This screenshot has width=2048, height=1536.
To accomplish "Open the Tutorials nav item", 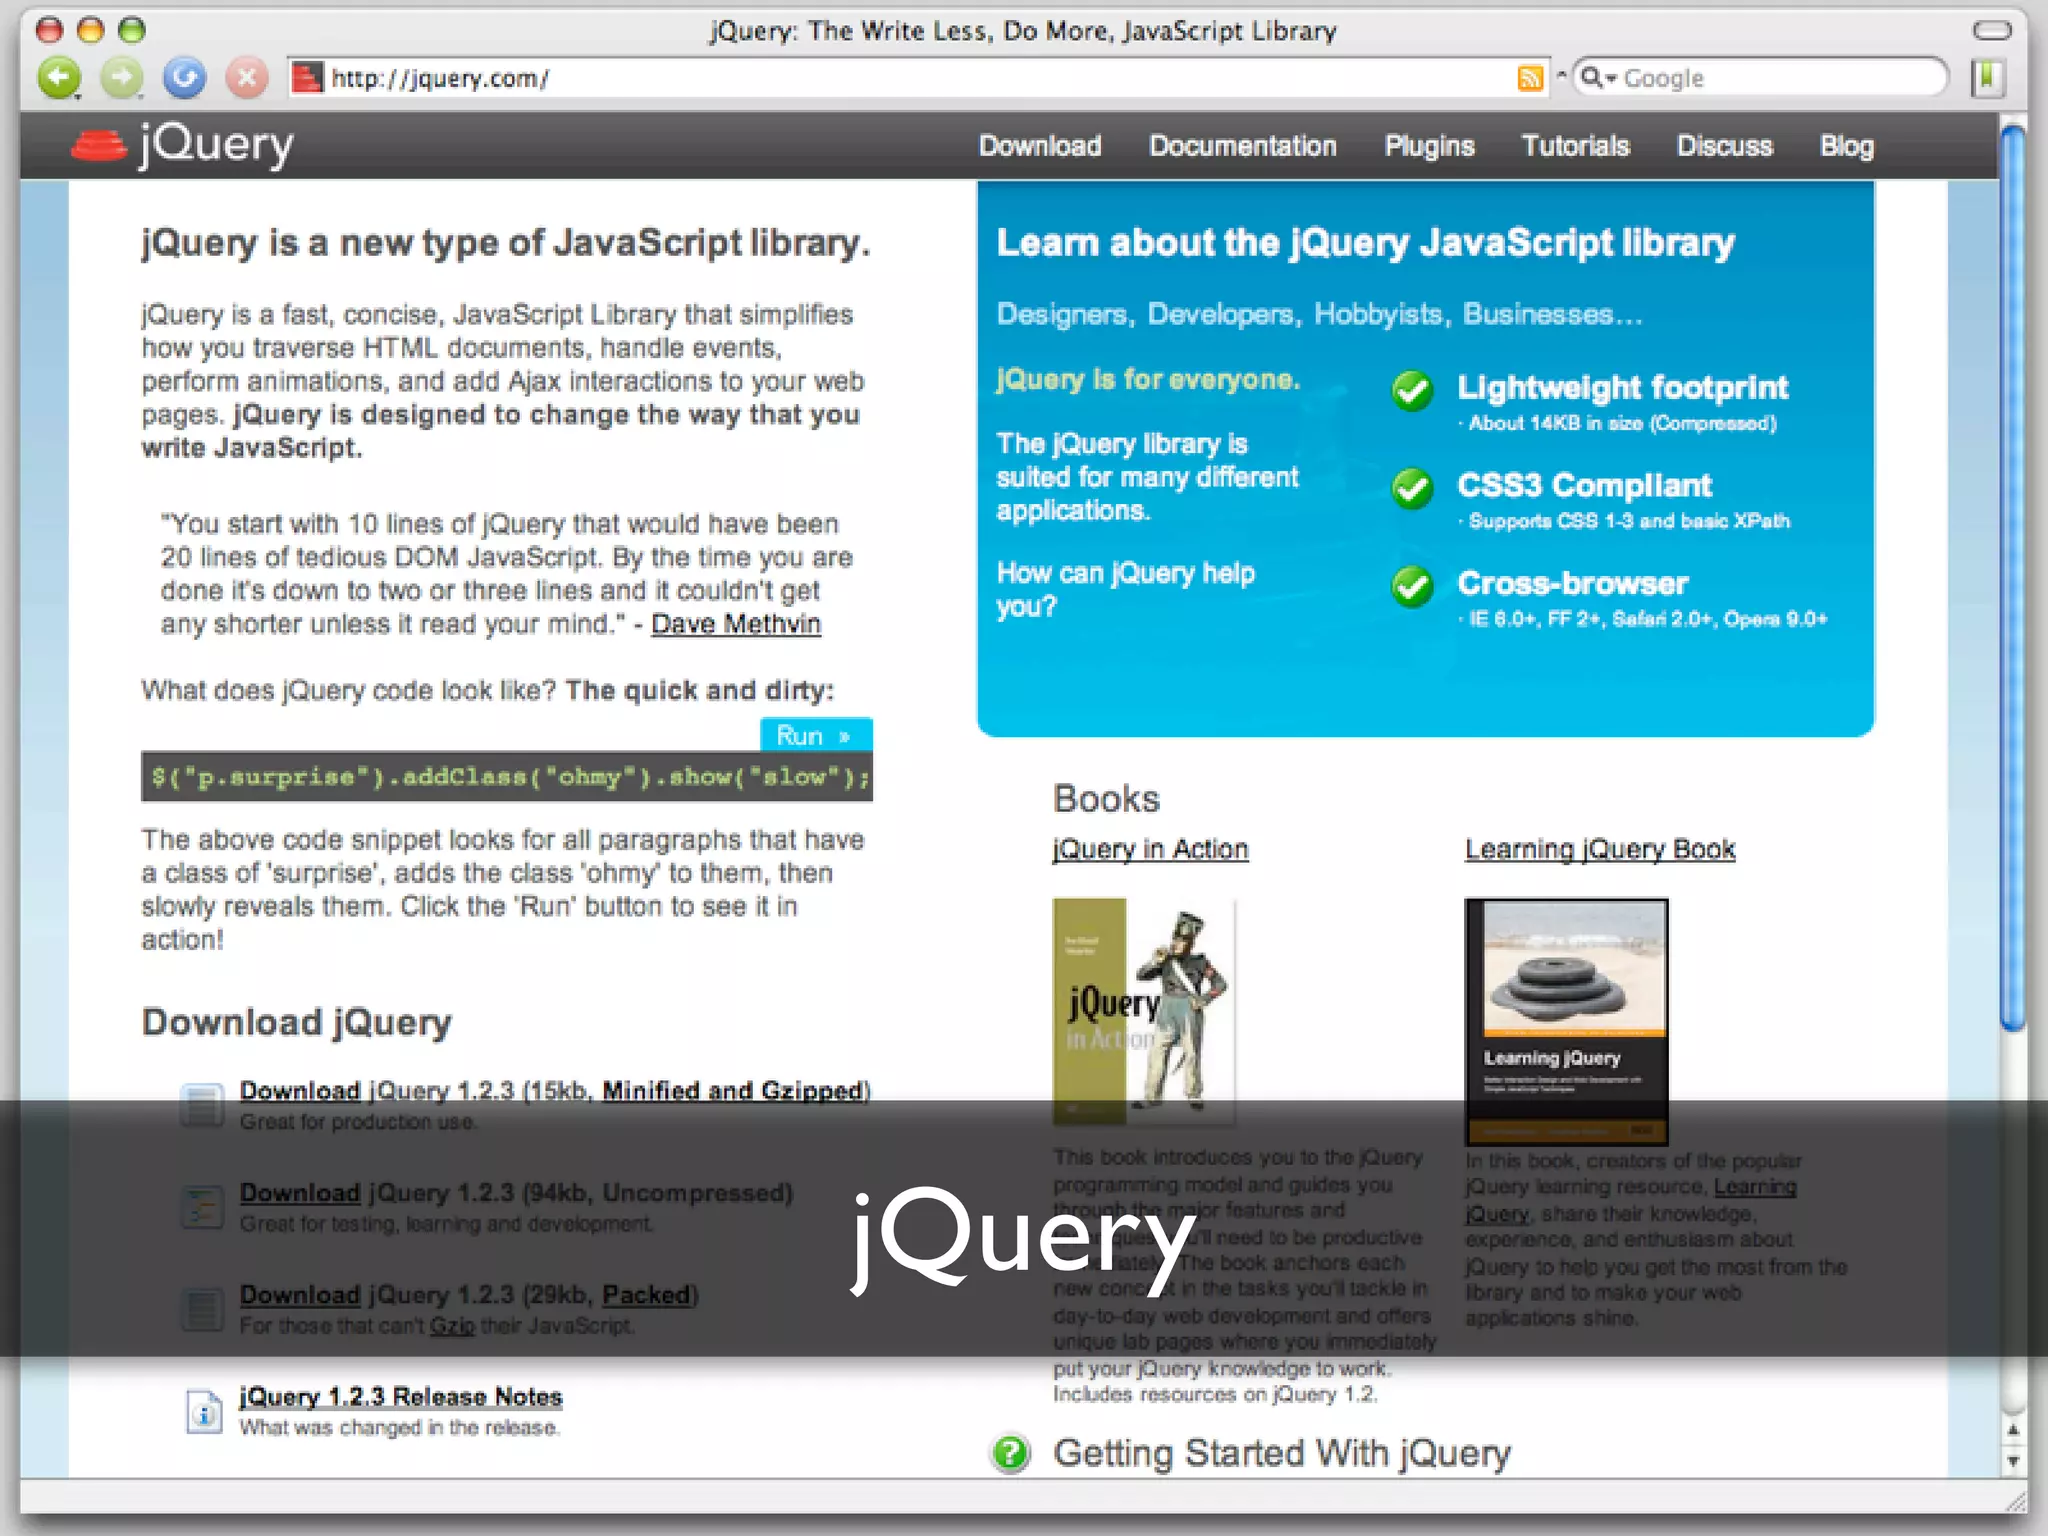I will (1575, 146).
